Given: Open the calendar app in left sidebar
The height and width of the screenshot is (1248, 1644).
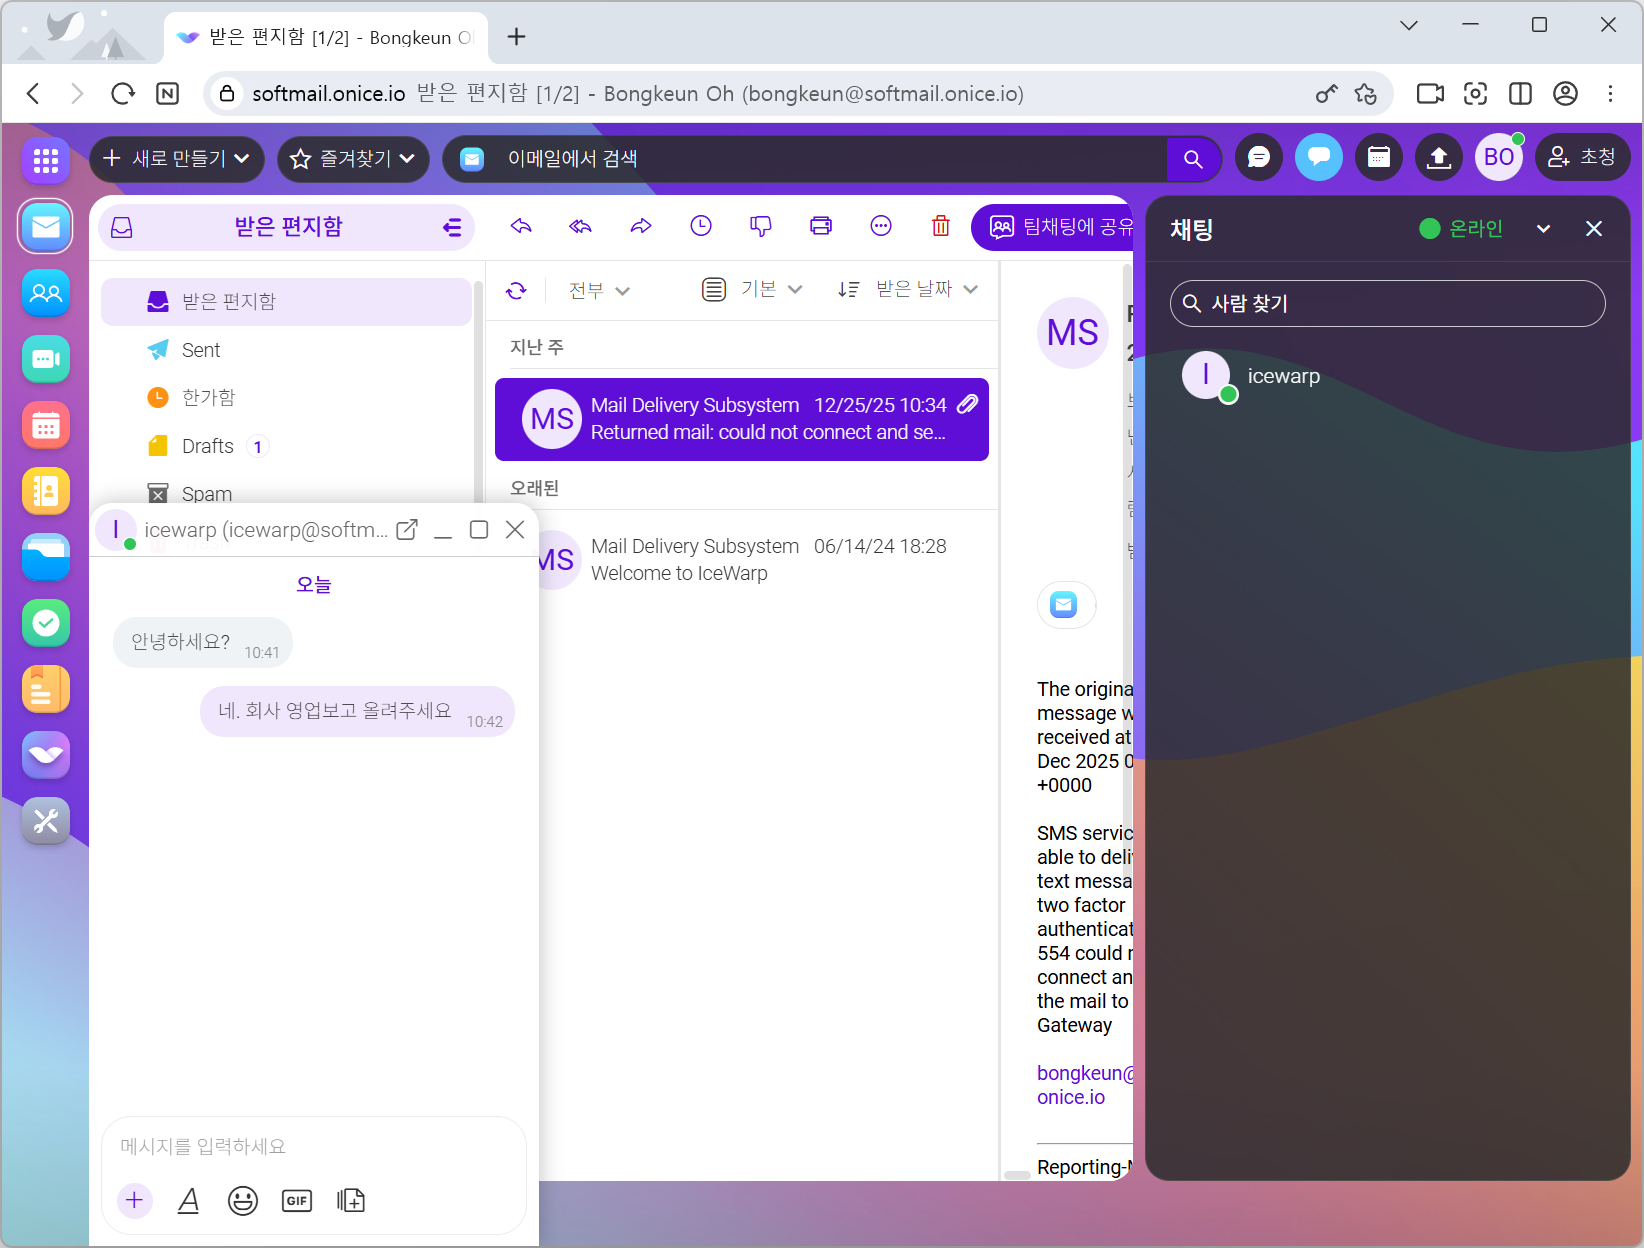Looking at the screenshot, I should (46, 426).
